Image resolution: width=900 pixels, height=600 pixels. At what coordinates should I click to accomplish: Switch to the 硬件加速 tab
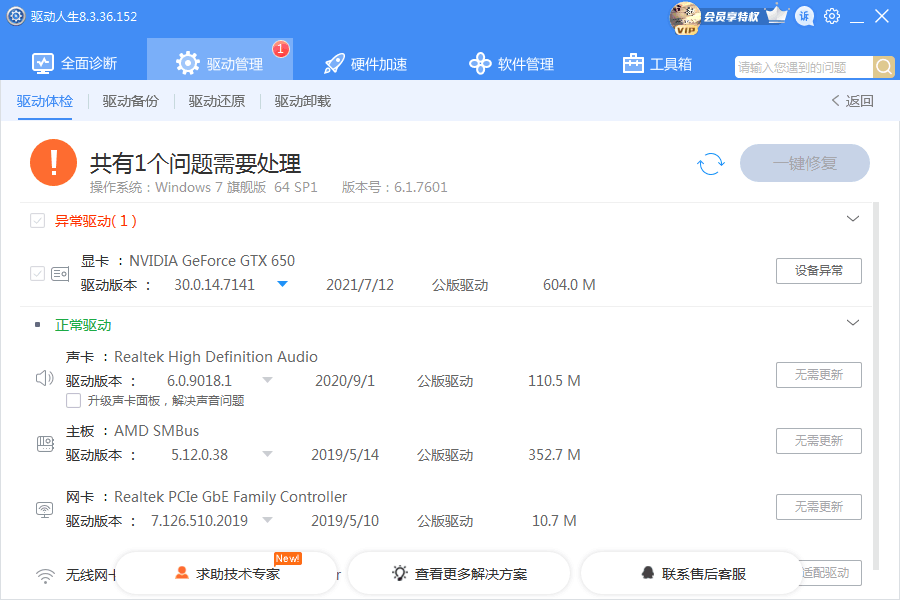(x=366, y=64)
